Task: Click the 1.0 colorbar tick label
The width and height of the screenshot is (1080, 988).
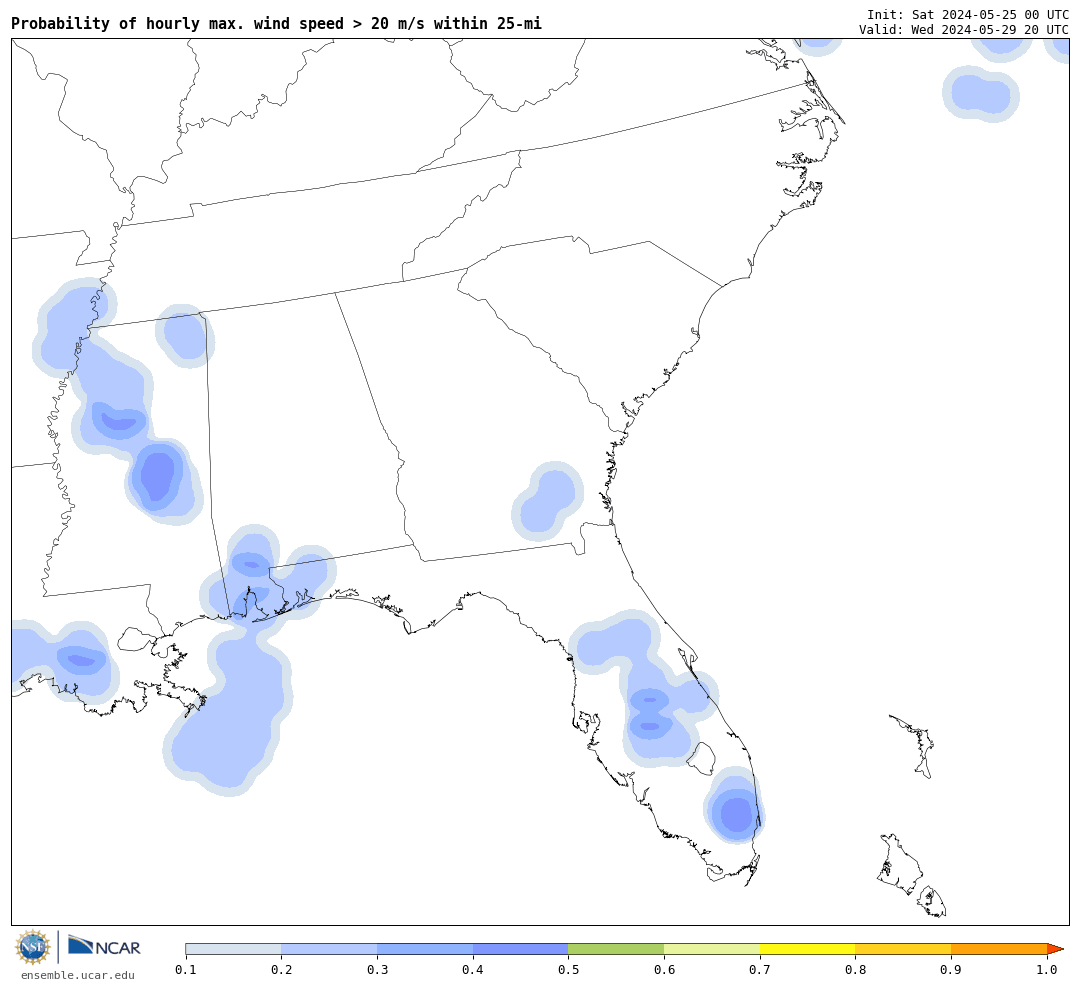Action: click(1047, 970)
